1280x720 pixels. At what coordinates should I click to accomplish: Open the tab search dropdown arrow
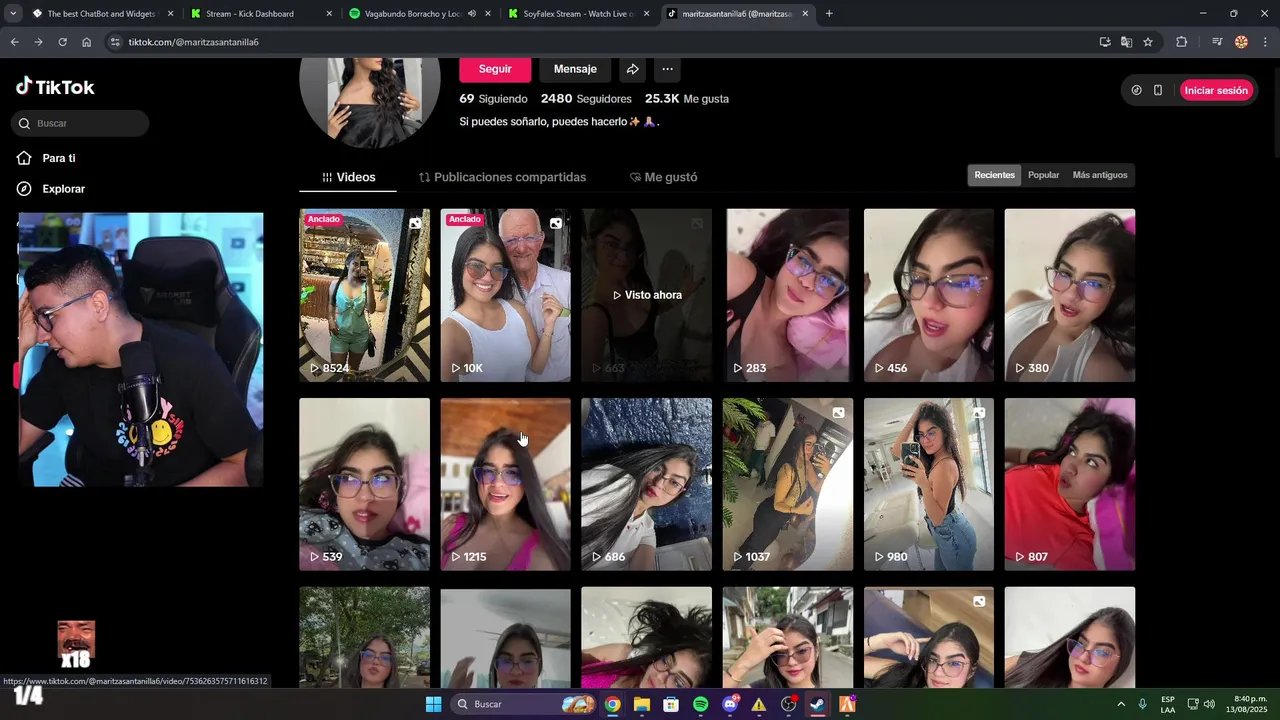[x=13, y=14]
